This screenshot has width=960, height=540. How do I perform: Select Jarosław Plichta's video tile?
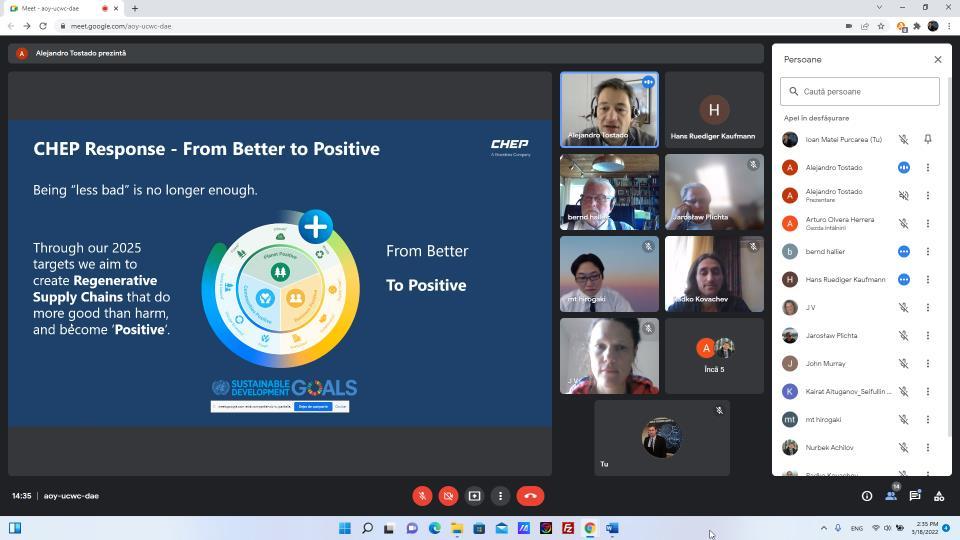(x=714, y=192)
